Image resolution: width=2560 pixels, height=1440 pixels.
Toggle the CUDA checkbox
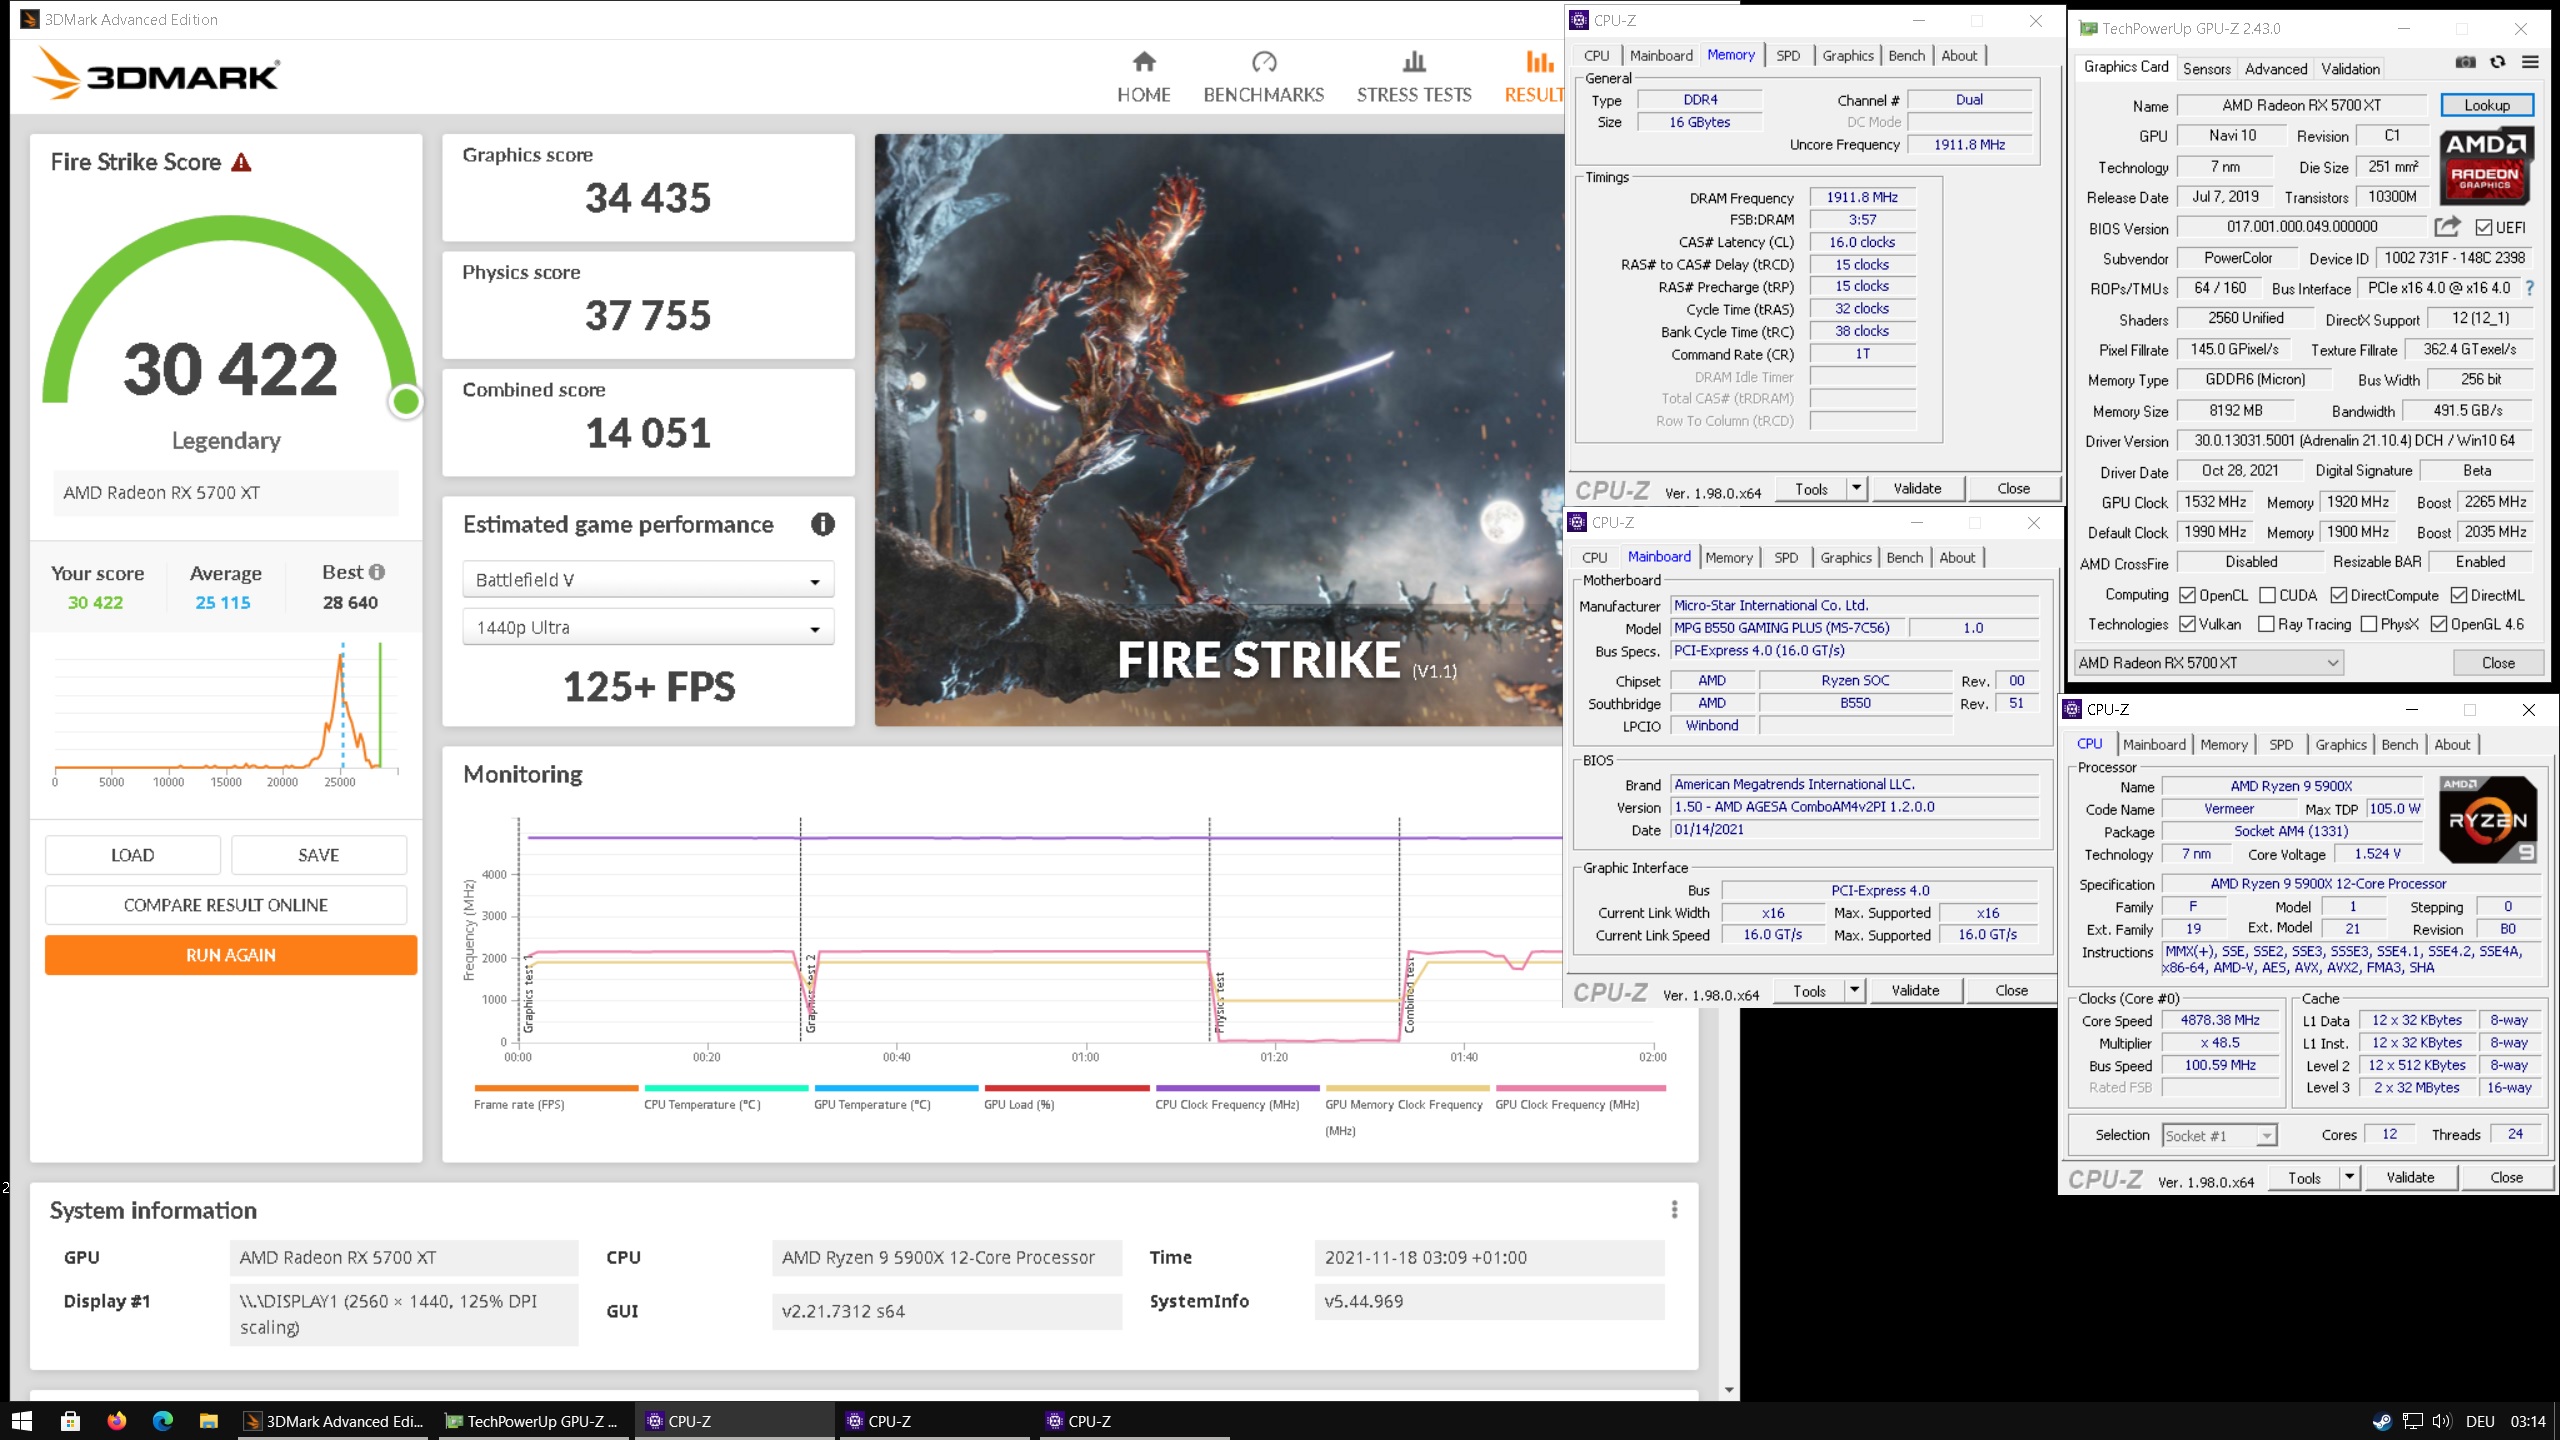click(x=2267, y=596)
